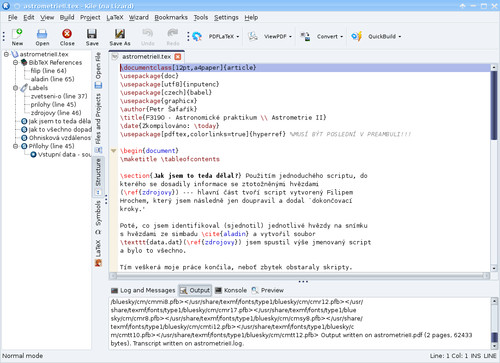Open the Settings menu
Image resolution: width=500 pixels, height=363 pixels.
[x=226, y=17]
